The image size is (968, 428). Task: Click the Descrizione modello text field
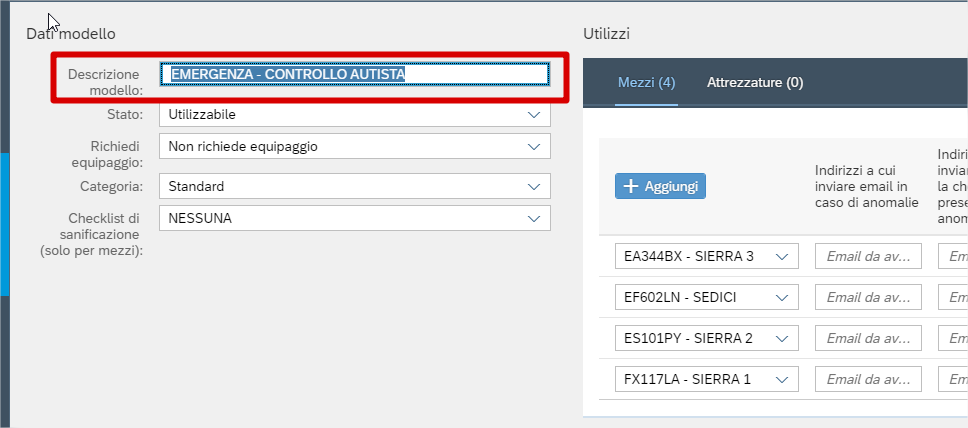coord(355,73)
